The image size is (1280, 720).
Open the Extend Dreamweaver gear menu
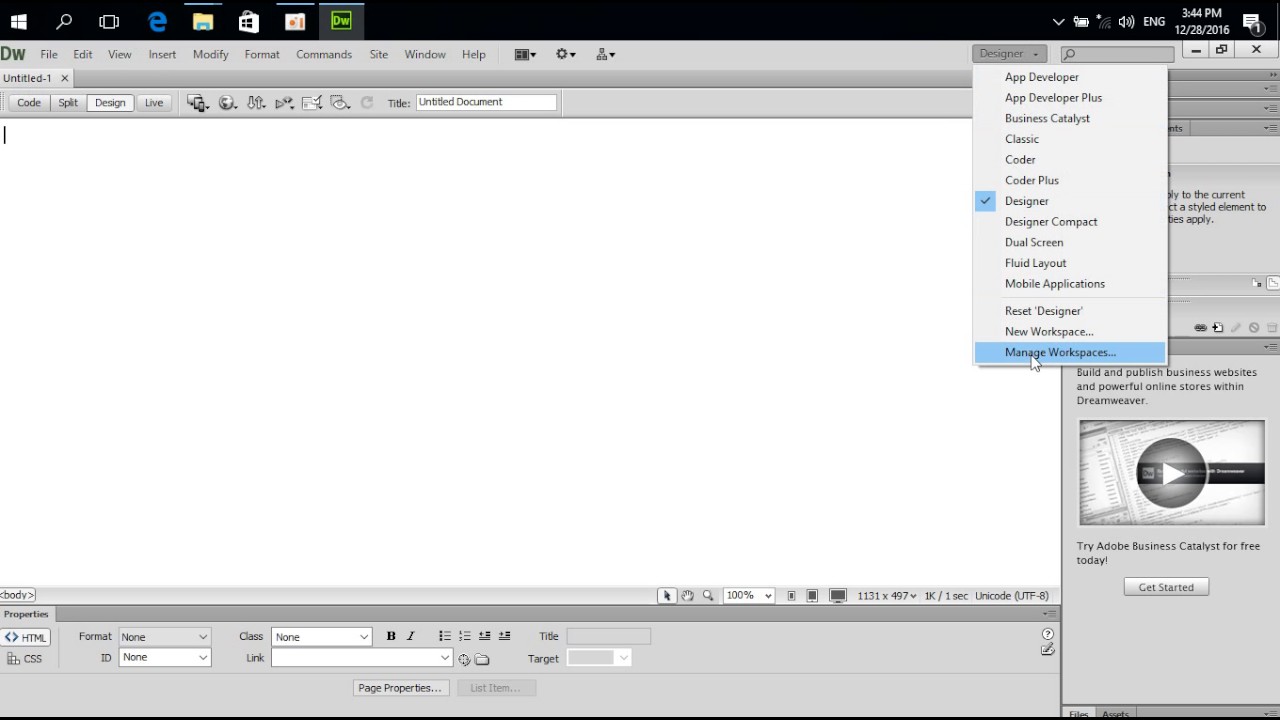(x=565, y=55)
